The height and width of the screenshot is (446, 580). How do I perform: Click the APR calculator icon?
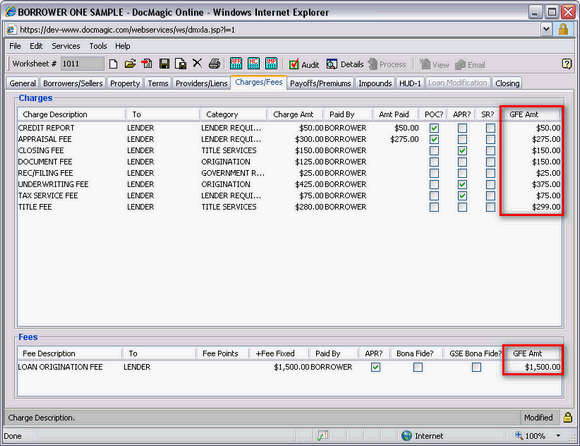(x=236, y=64)
